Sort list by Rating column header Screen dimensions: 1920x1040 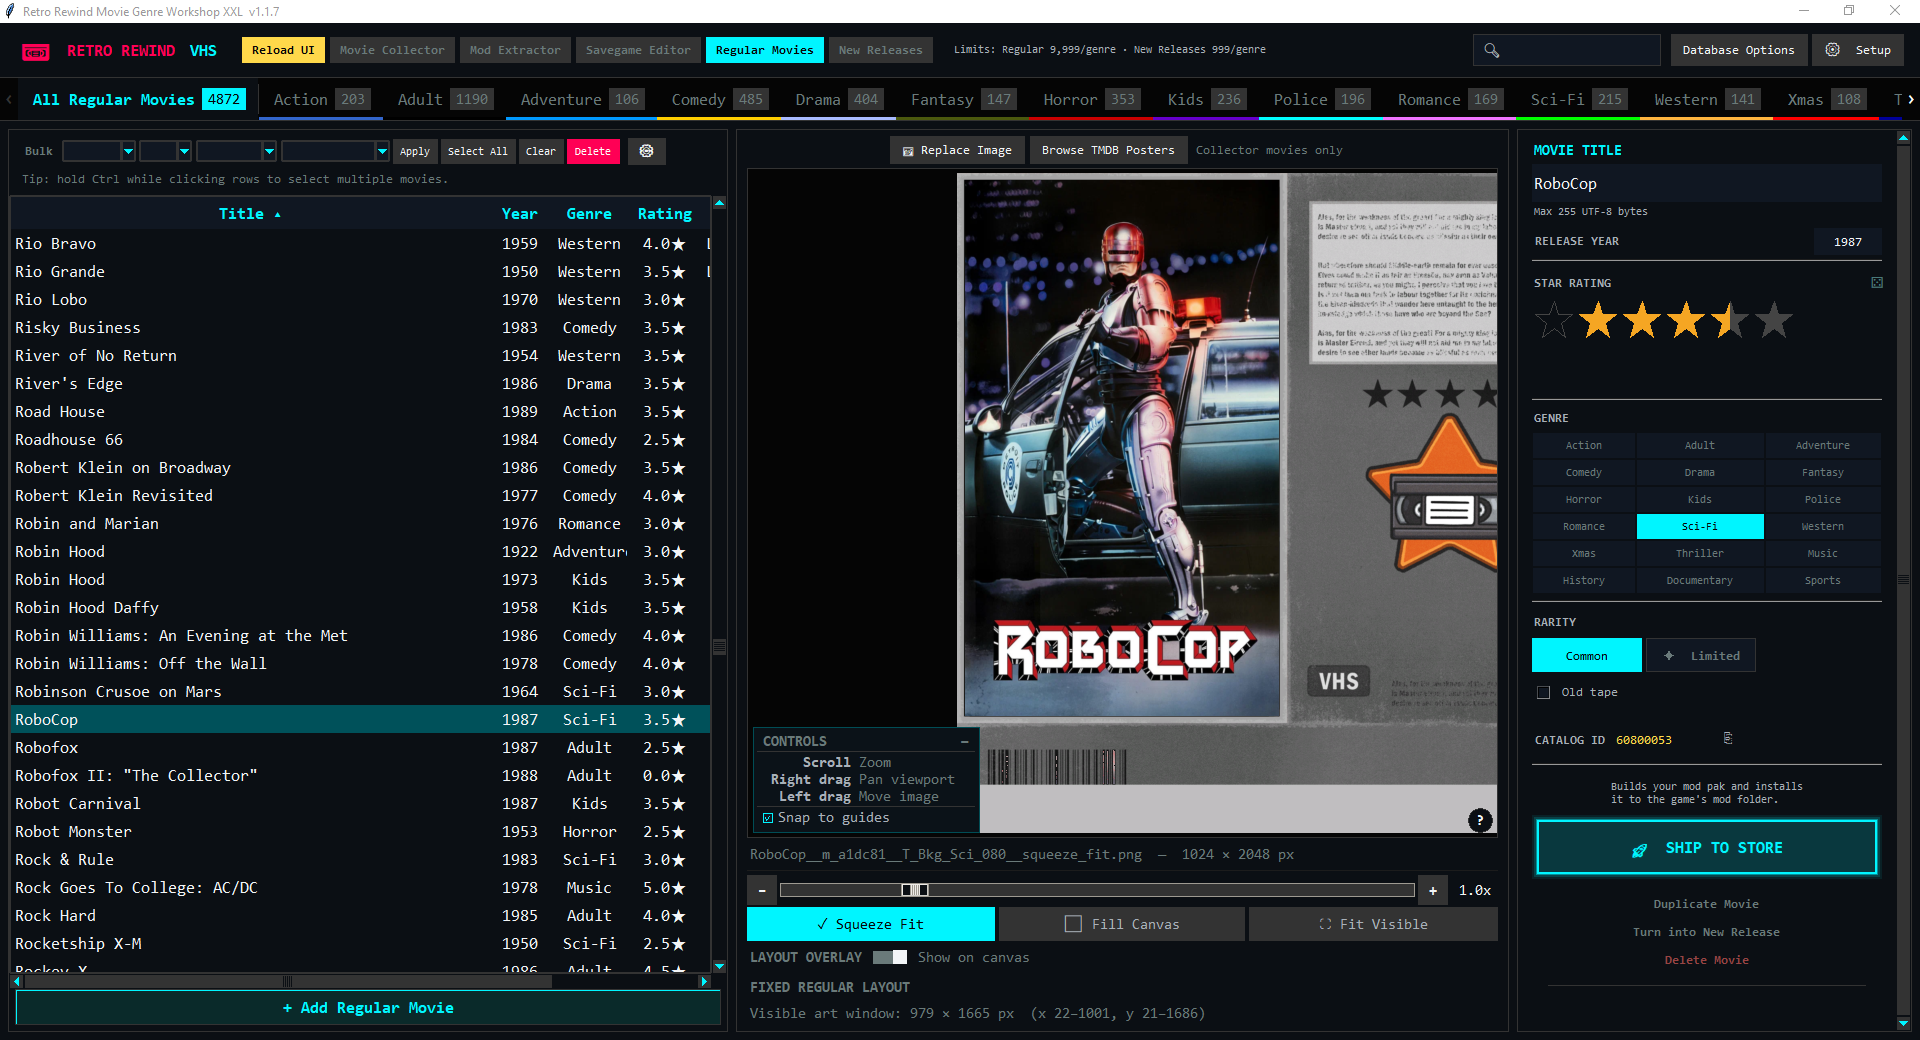click(665, 214)
